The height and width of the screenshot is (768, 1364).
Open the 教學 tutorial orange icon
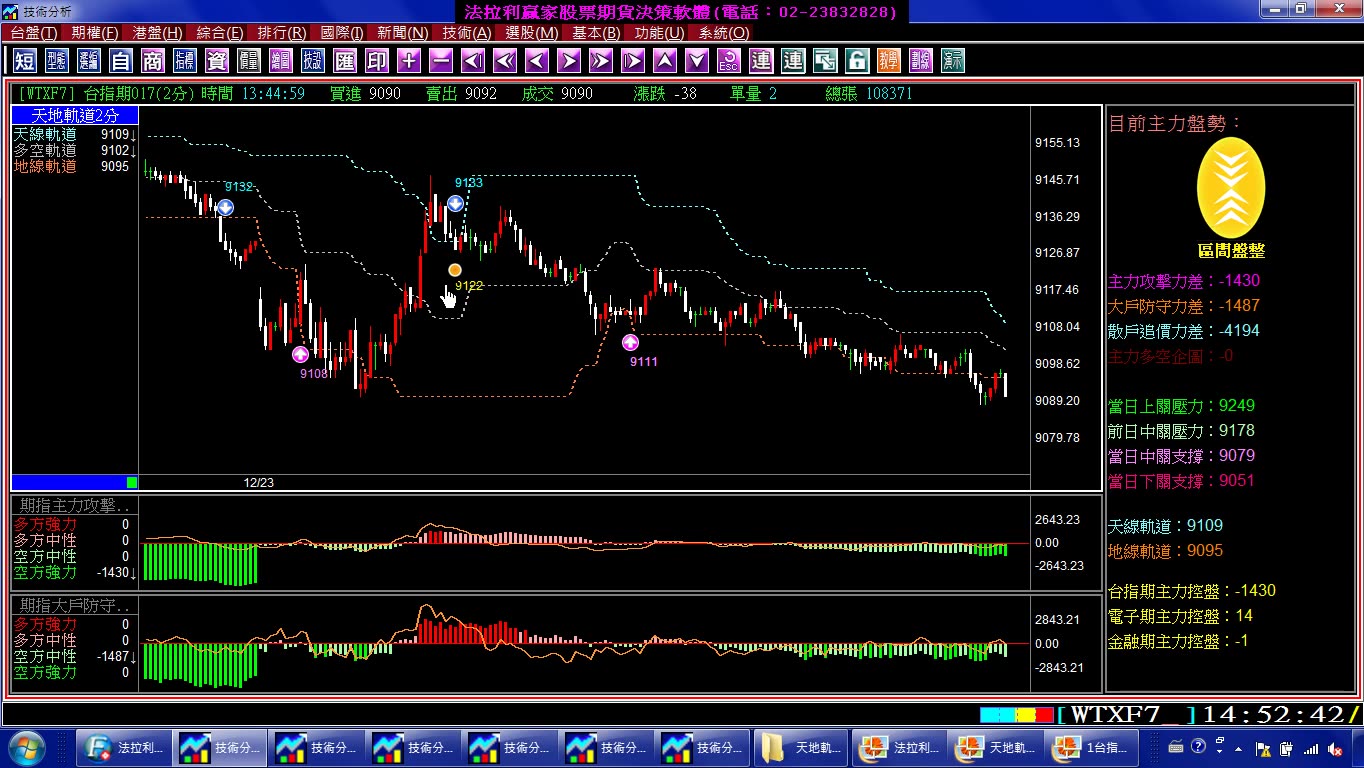point(889,61)
